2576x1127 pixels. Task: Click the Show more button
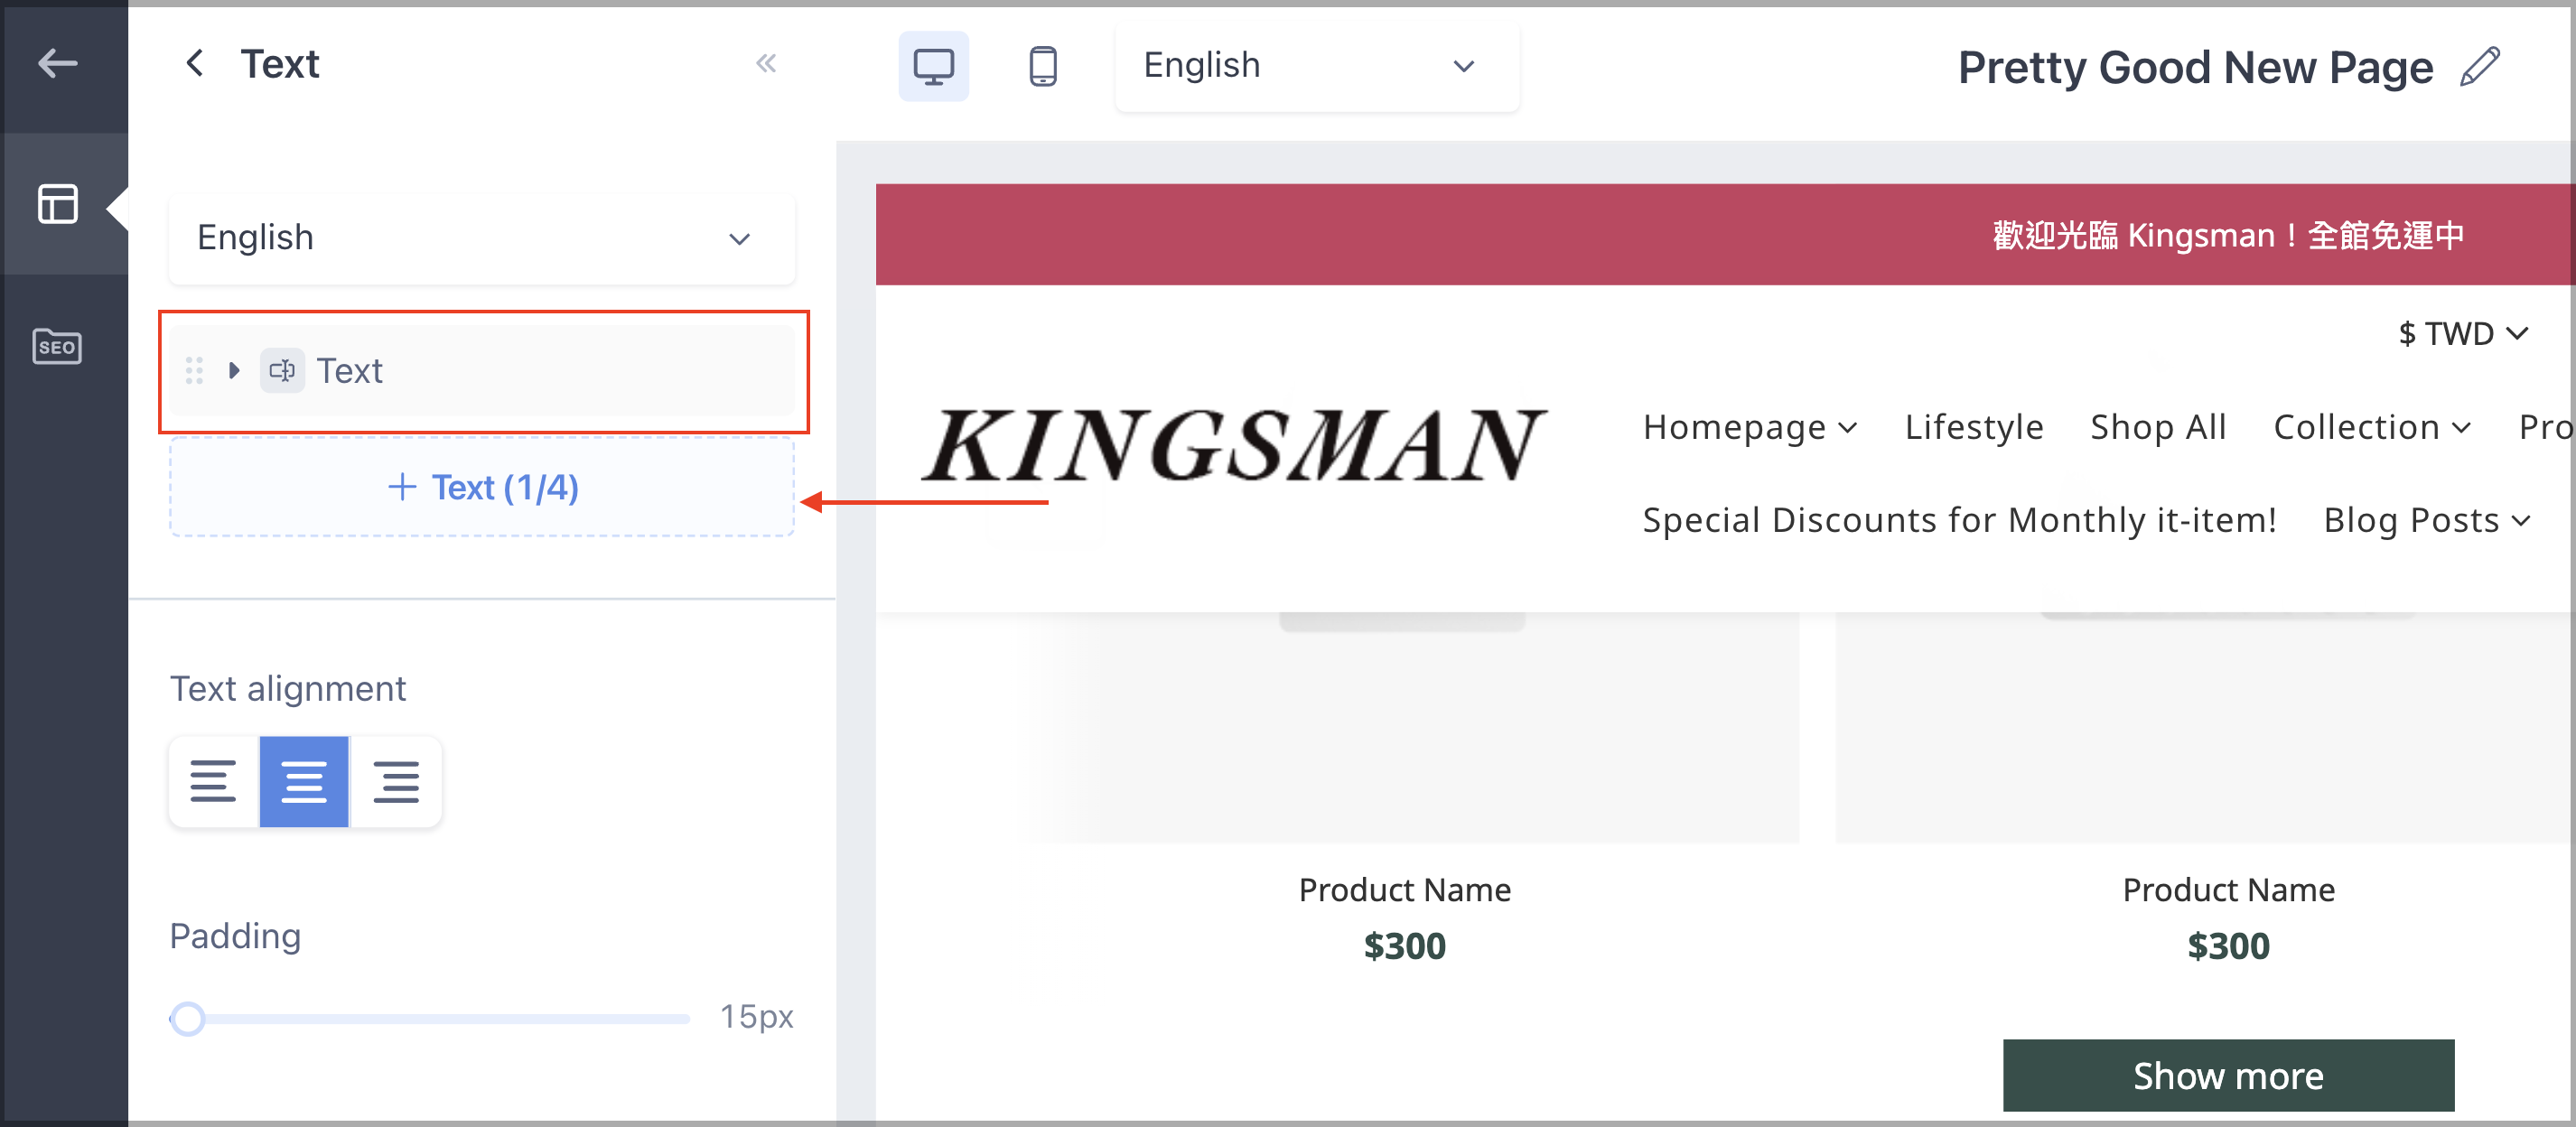click(2228, 1076)
